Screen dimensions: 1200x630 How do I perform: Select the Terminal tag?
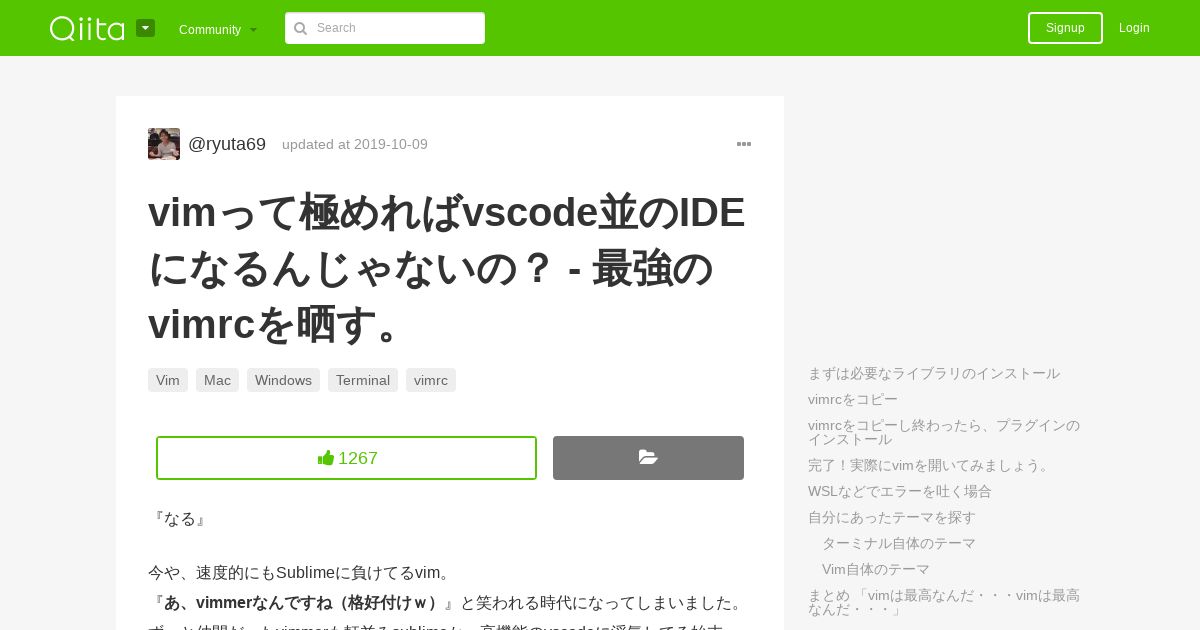pyautogui.click(x=363, y=380)
